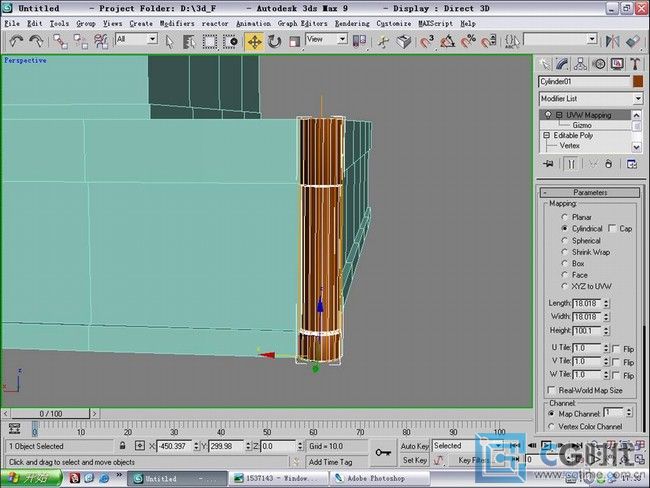Image resolution: width=650 pixels, height=488 pixels.
Task: Click Mirror tool icon
Action: pyautogui.click(x=612, y=41)
